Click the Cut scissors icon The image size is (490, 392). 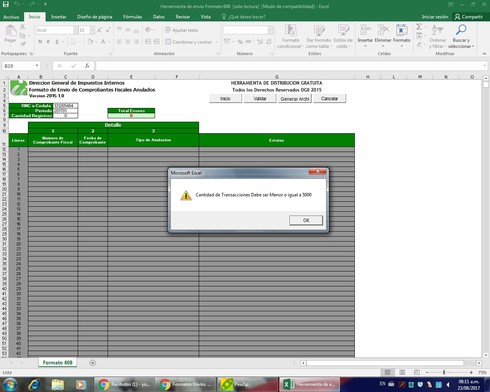[23, 27]
